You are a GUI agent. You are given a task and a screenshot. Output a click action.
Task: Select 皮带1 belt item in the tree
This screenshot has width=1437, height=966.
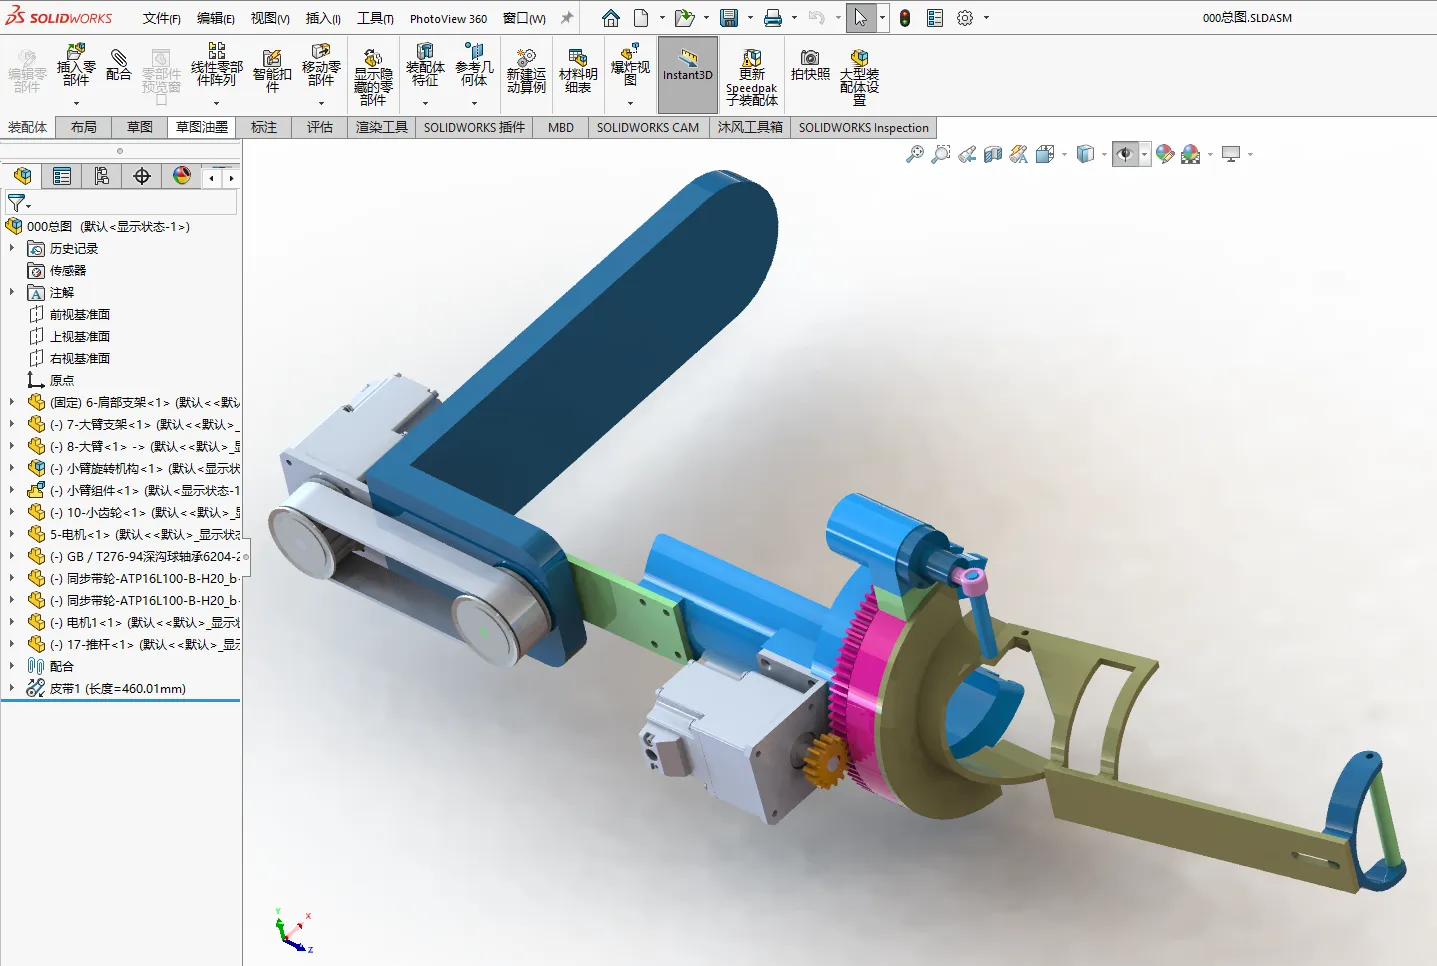tap(118, 688)
